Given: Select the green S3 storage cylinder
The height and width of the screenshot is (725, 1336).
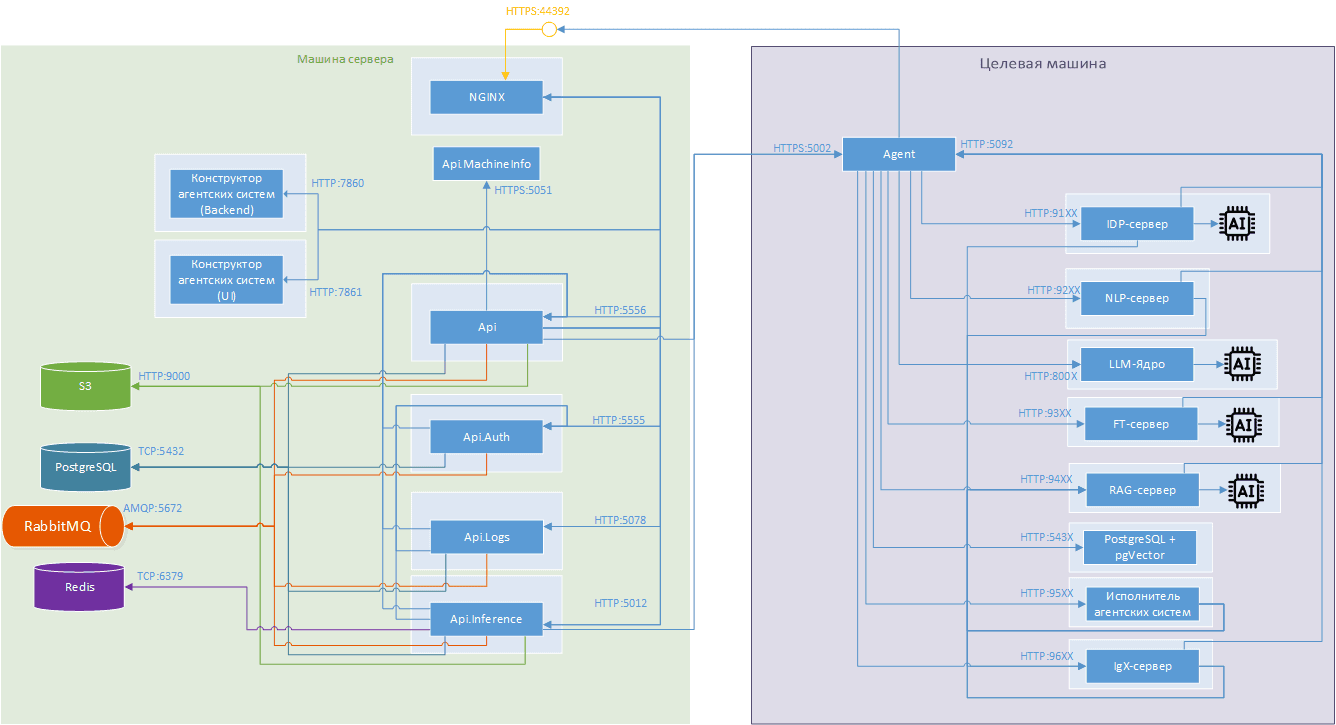Looking at the screenshot, I should pos(86,386).
